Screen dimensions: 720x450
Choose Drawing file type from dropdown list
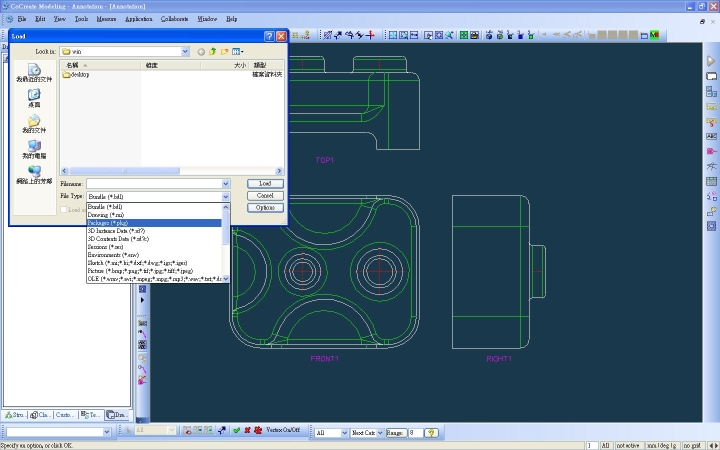tap(154, 215)
